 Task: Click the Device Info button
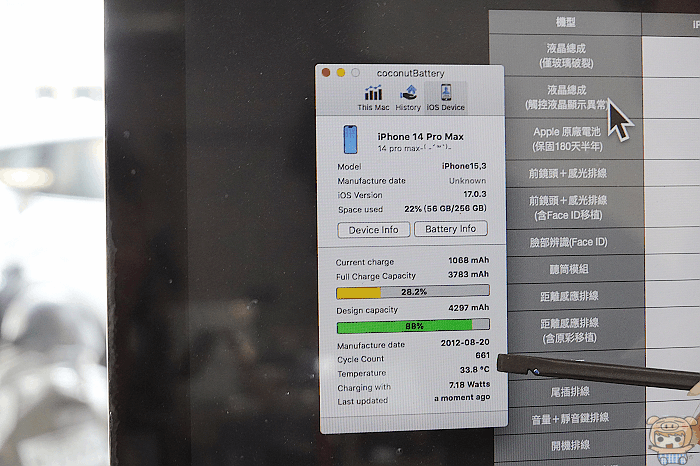click(374, 230)
